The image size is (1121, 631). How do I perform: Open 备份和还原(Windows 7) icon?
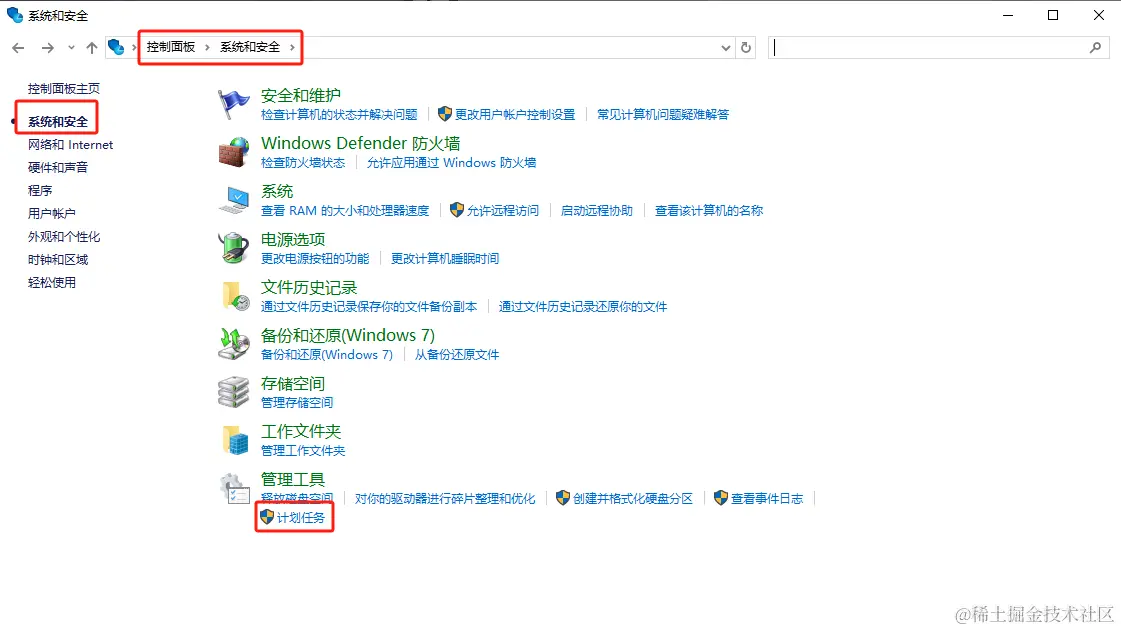(234, 339)
